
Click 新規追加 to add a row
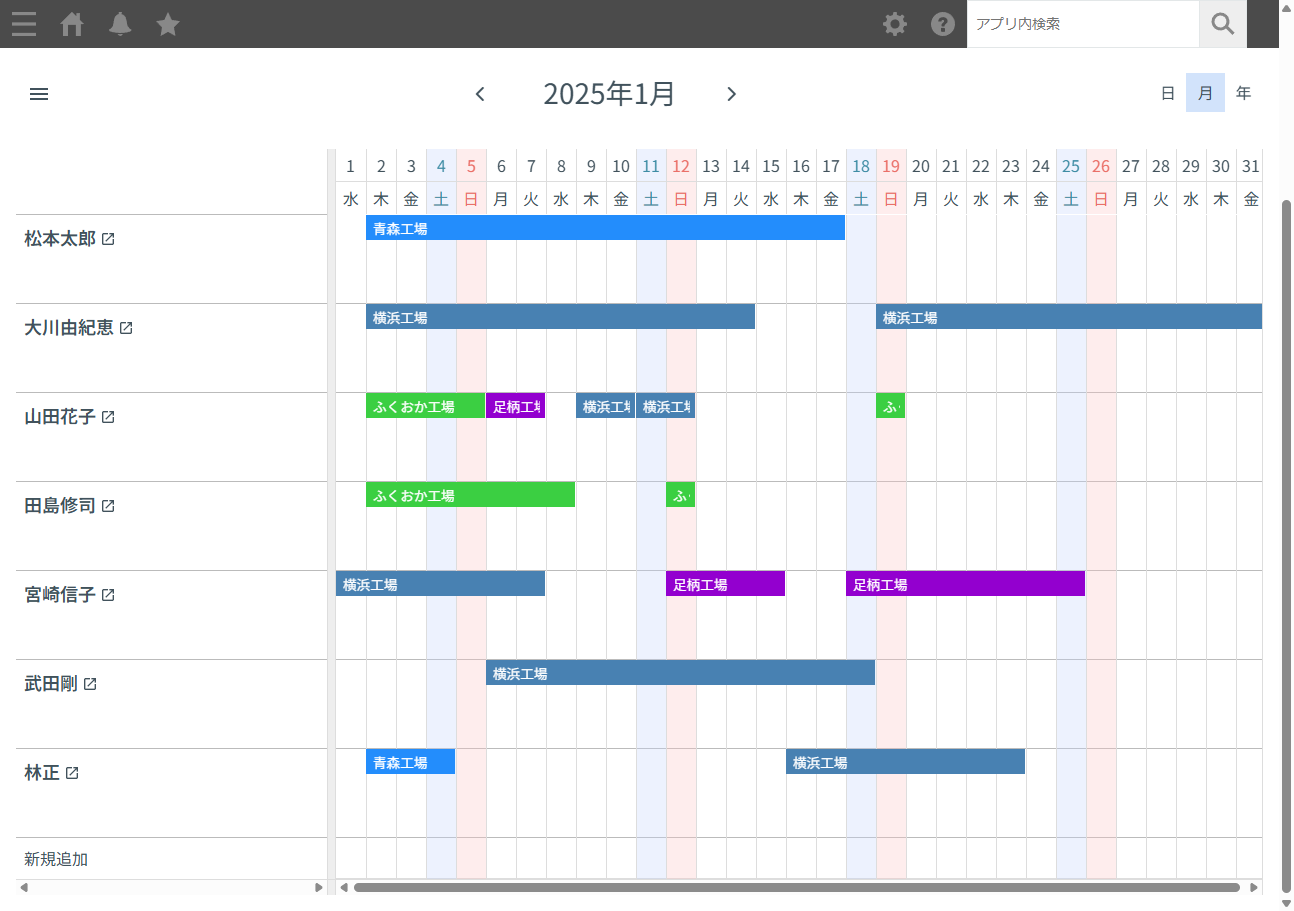tap(56, 859)
